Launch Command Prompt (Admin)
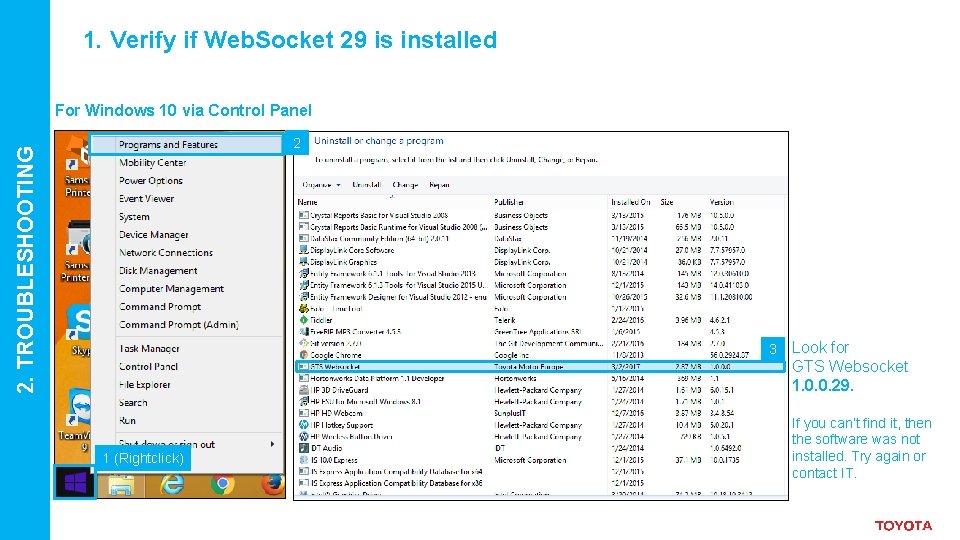Screen dimensions: 960x540 click(x=179, y=324)
